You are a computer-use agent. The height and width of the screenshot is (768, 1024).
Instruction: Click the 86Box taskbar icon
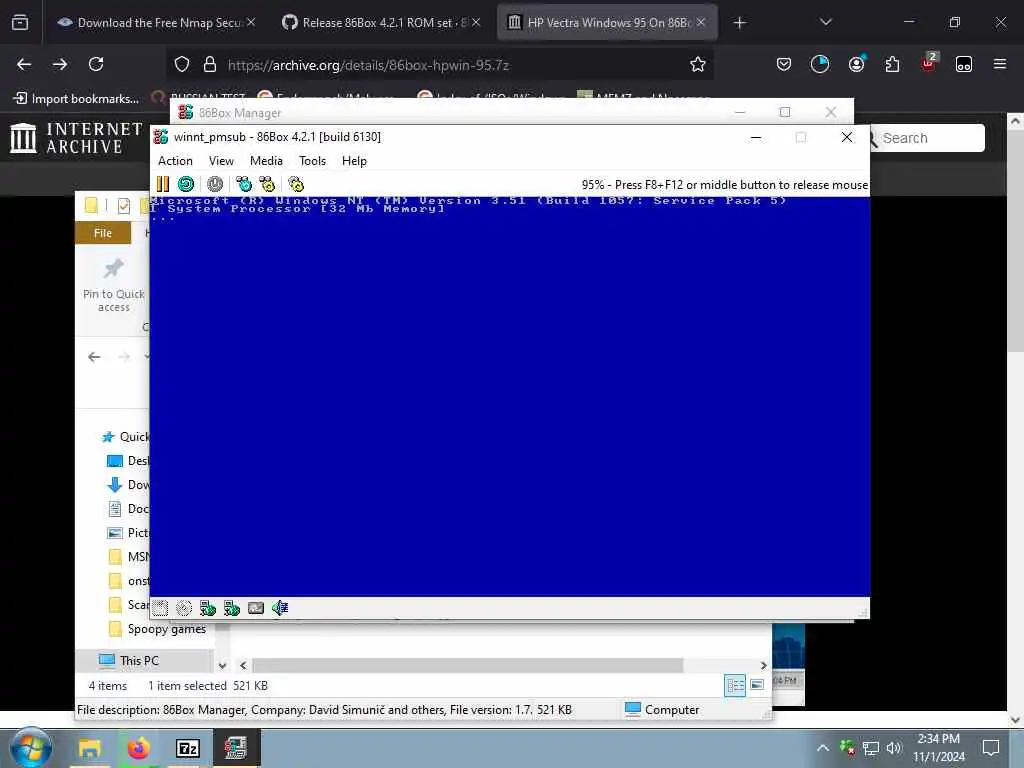pos(236,748)
